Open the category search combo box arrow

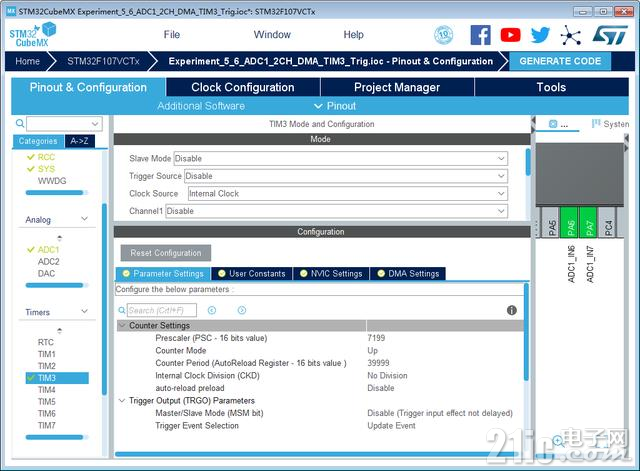(95, 124)
